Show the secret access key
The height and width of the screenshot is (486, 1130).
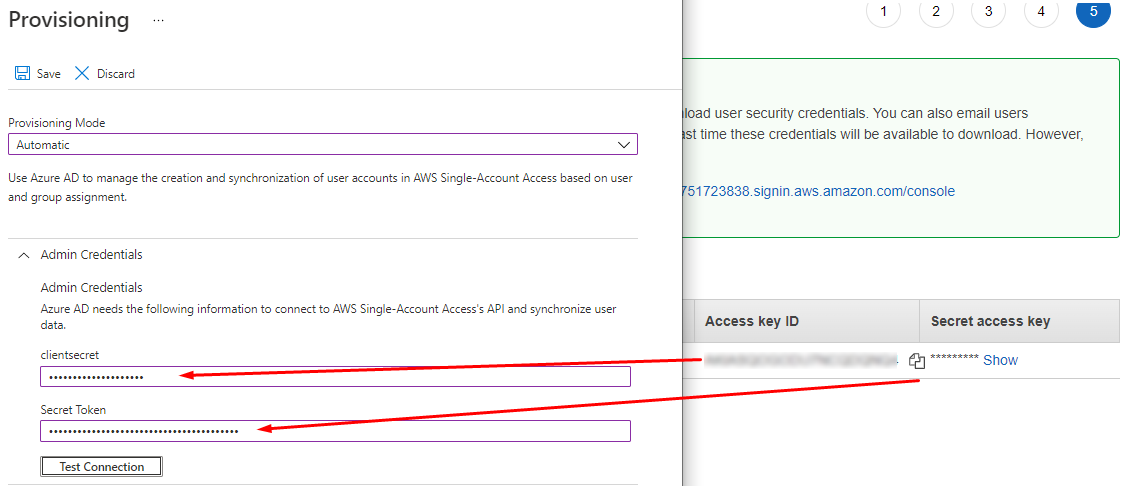[x=1000, y=360]
